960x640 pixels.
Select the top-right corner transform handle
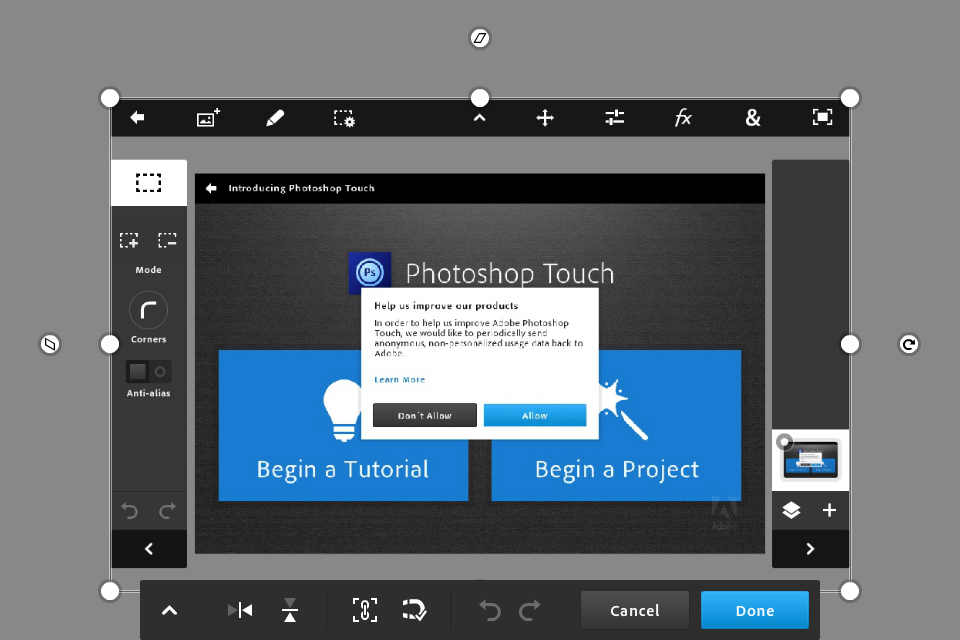click(x=850, y=98)
